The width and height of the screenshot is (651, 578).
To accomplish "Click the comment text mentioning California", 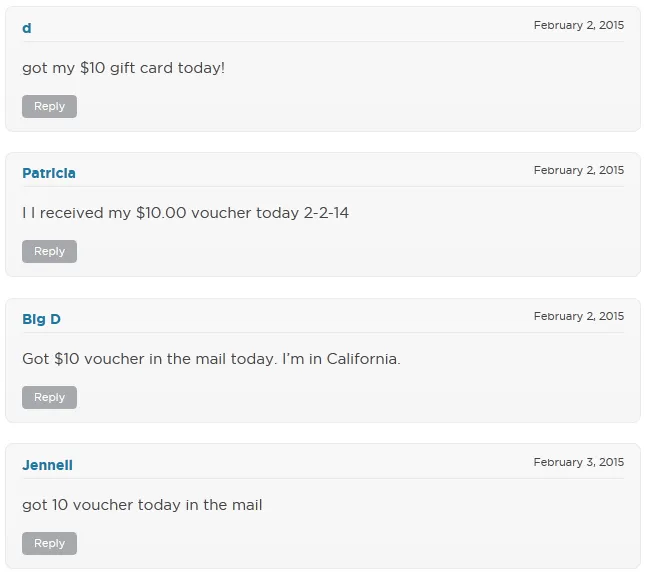I will pyautogui.click(x=211, y=359).
